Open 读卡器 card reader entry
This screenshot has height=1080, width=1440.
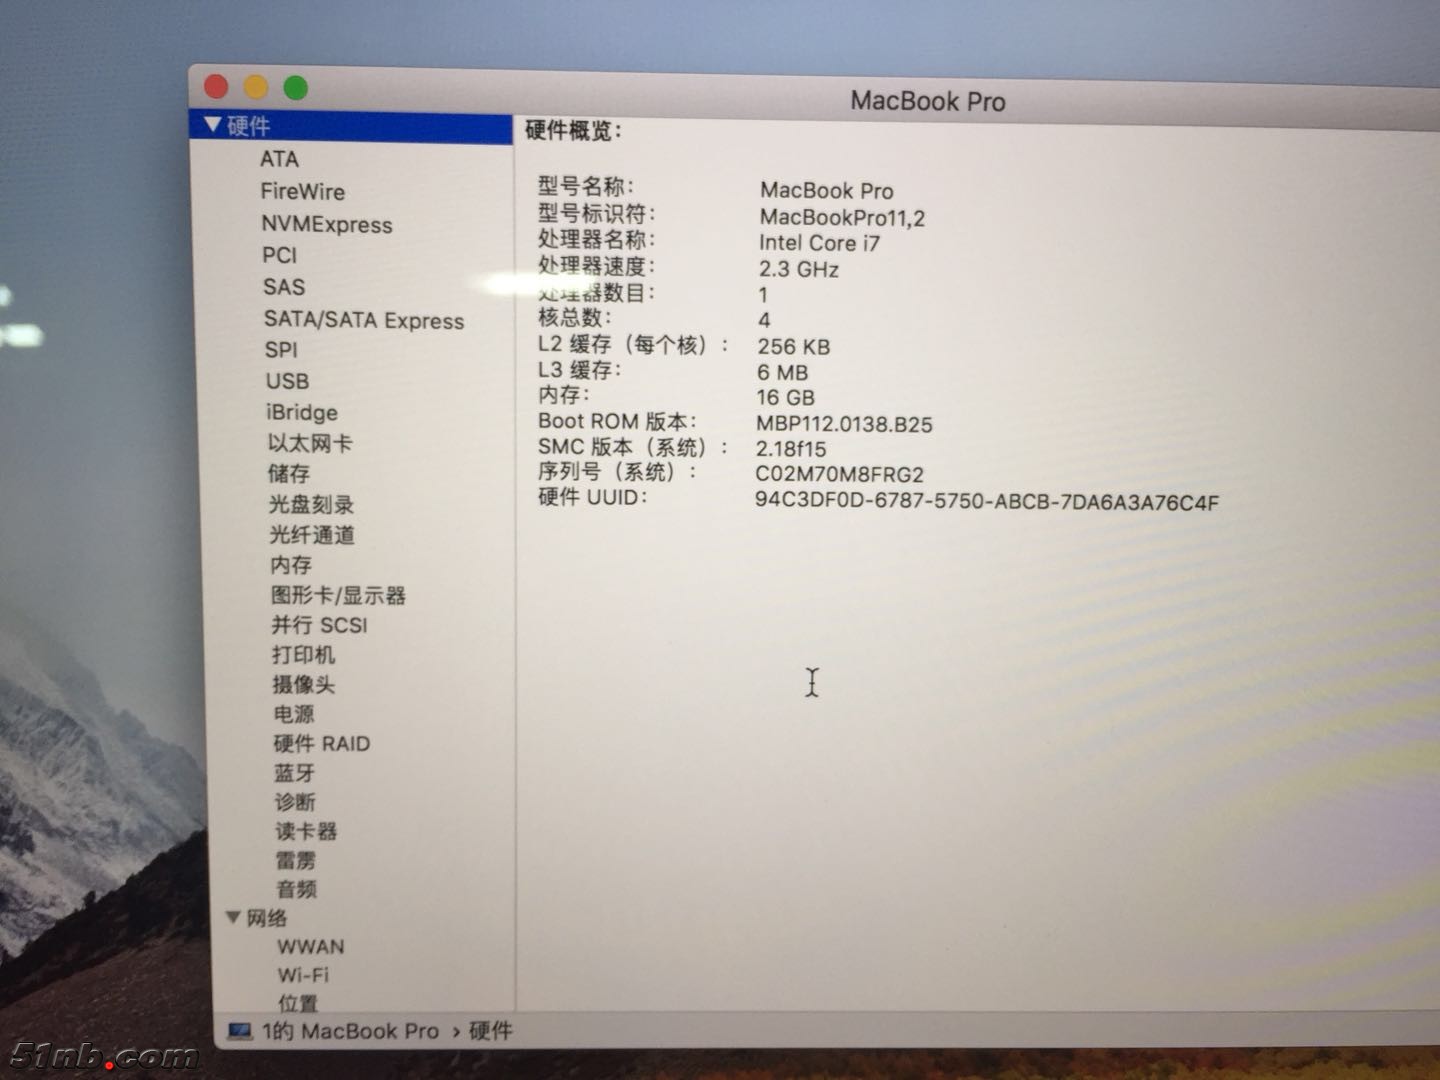point(307,831)
